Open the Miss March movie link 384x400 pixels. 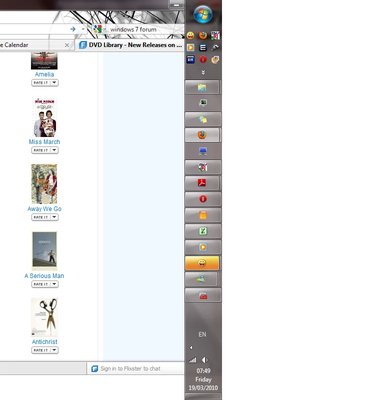tap(44, 142)
